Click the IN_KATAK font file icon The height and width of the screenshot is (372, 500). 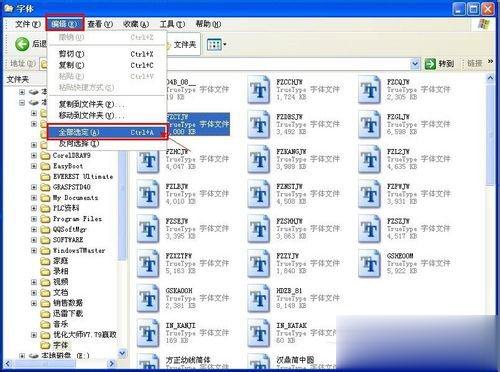(259, 333)
